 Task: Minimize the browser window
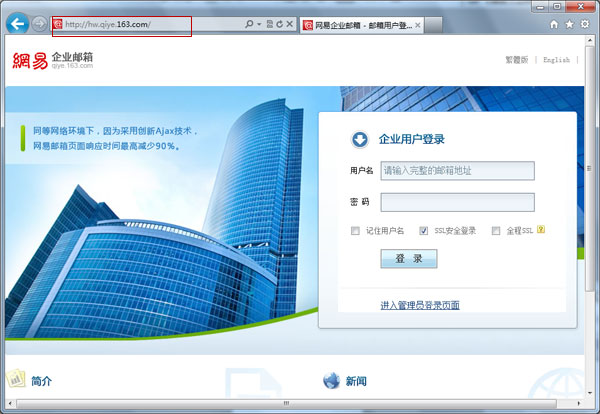pyautogui.click(x=540, y=7)
